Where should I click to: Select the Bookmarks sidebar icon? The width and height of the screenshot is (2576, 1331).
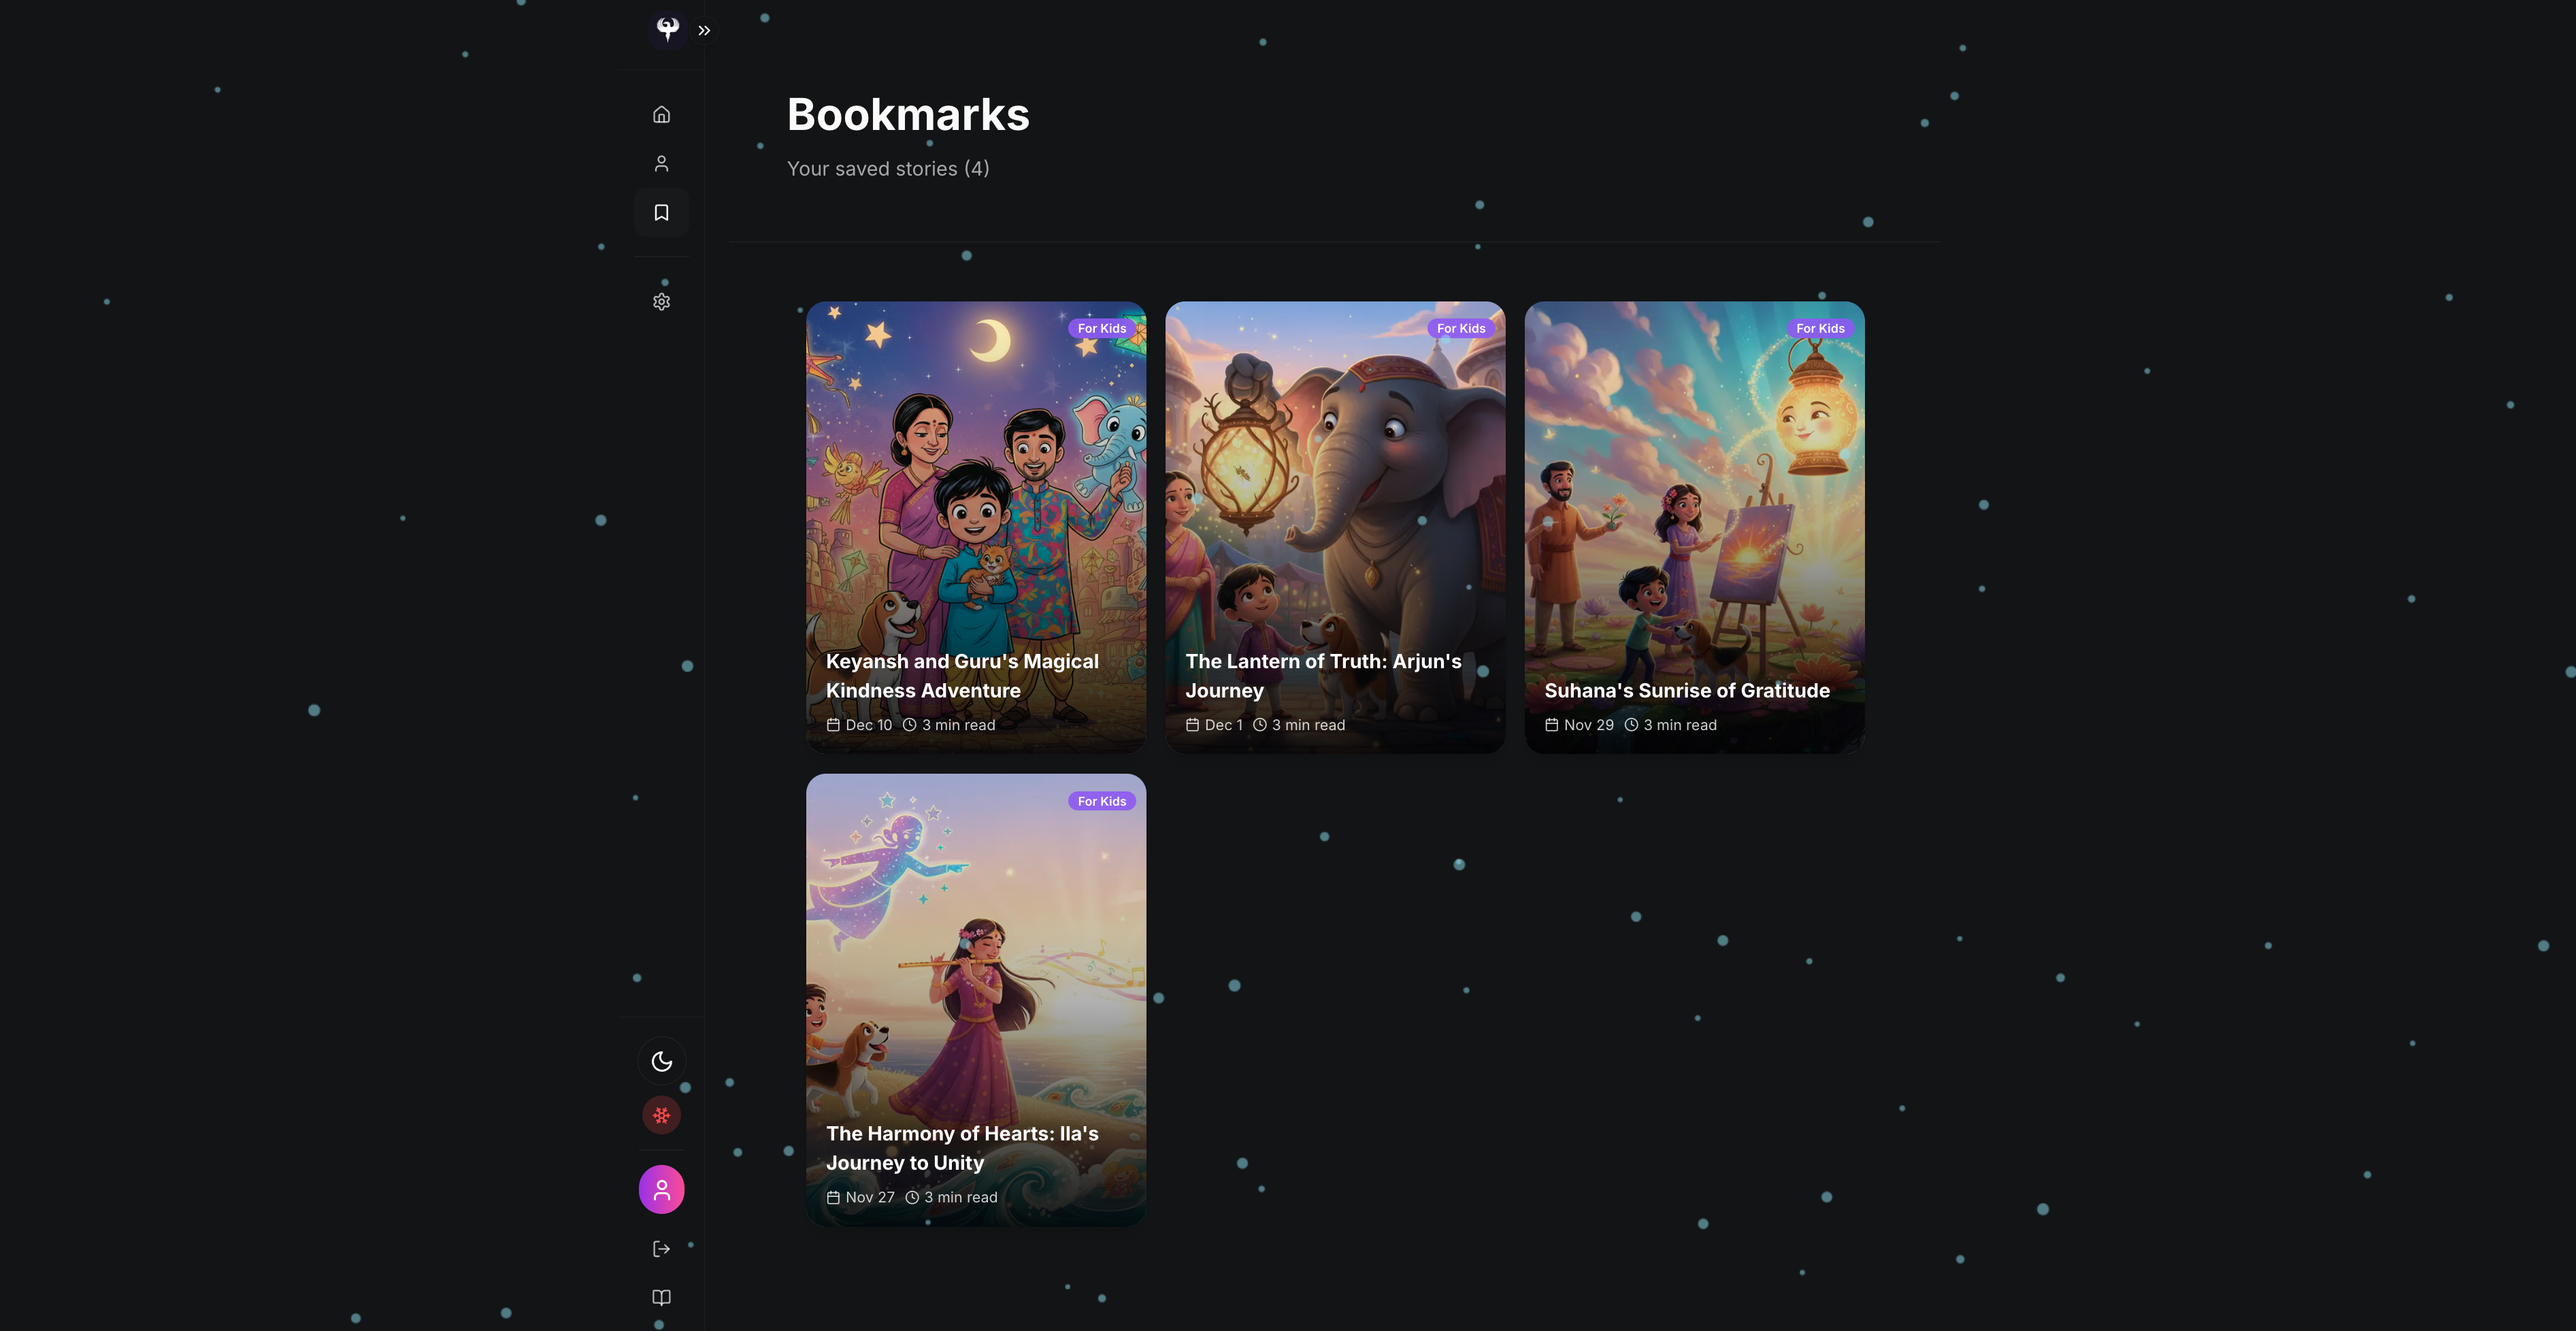(661, 212)
